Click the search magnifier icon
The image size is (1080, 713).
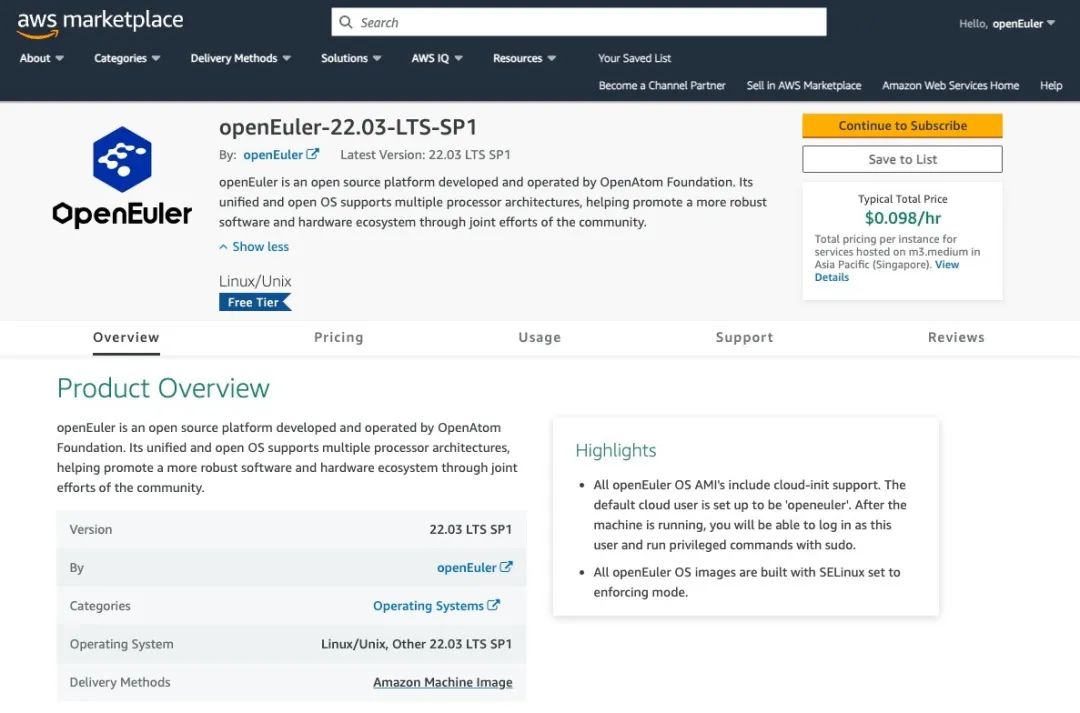346,22
